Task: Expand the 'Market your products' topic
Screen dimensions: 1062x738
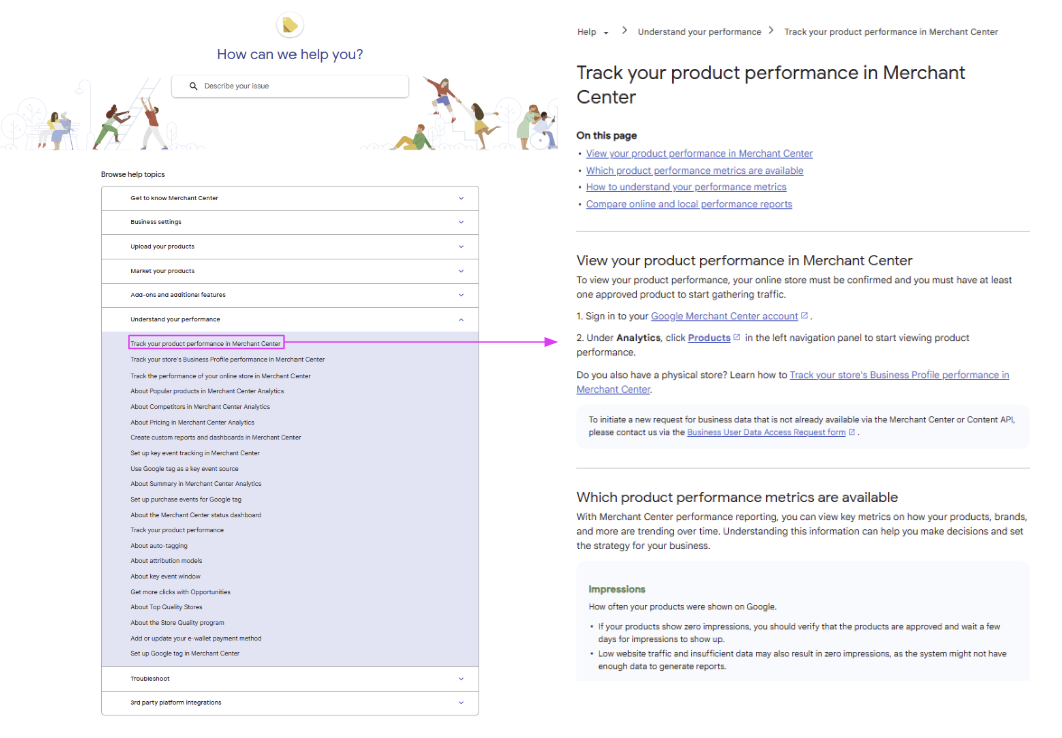Action: 290,271
